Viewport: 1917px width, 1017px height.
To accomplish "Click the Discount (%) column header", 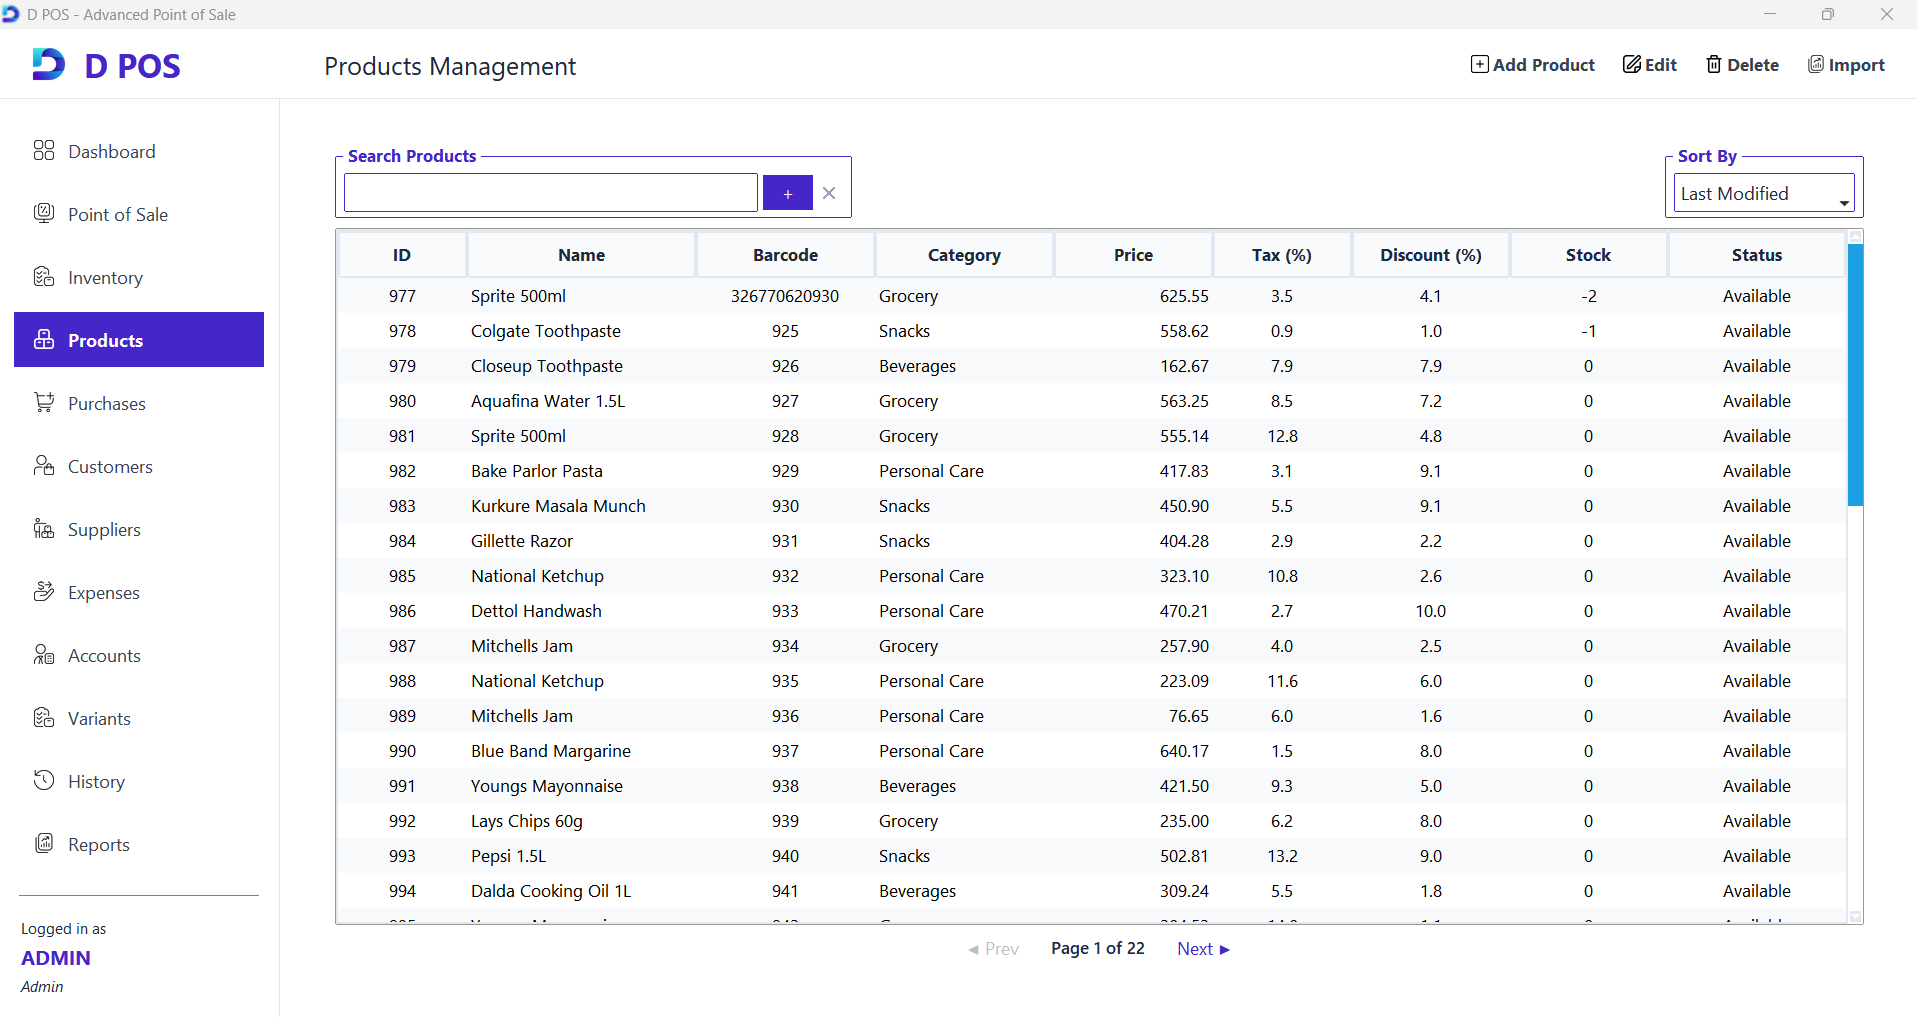I will click(1431, 255).
